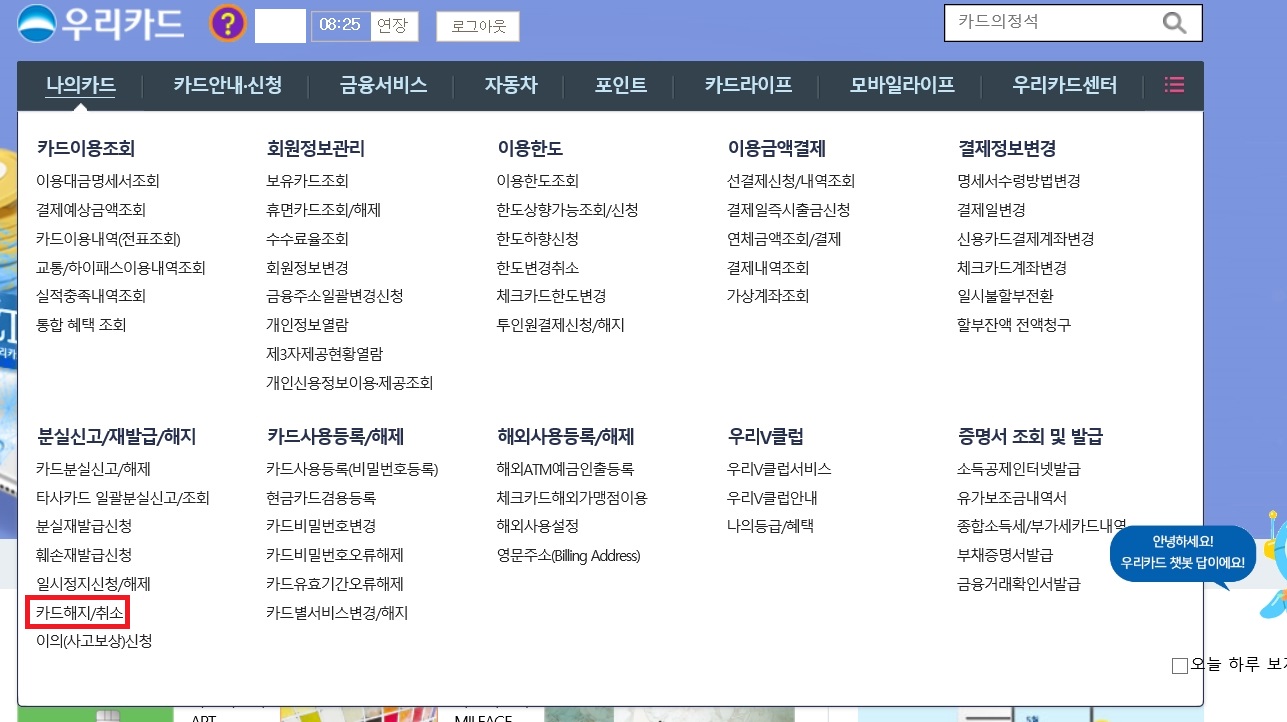The width and height of the screenshot is (1287, 722).
Task: Open the 자동차 menu
Action: 511,85
